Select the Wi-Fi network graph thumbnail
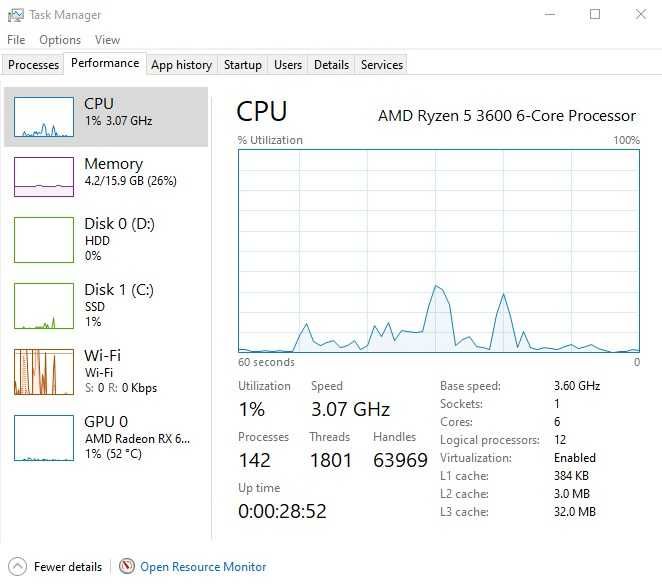The width and height of the screenshot is (662, 587). coord(44,371)
